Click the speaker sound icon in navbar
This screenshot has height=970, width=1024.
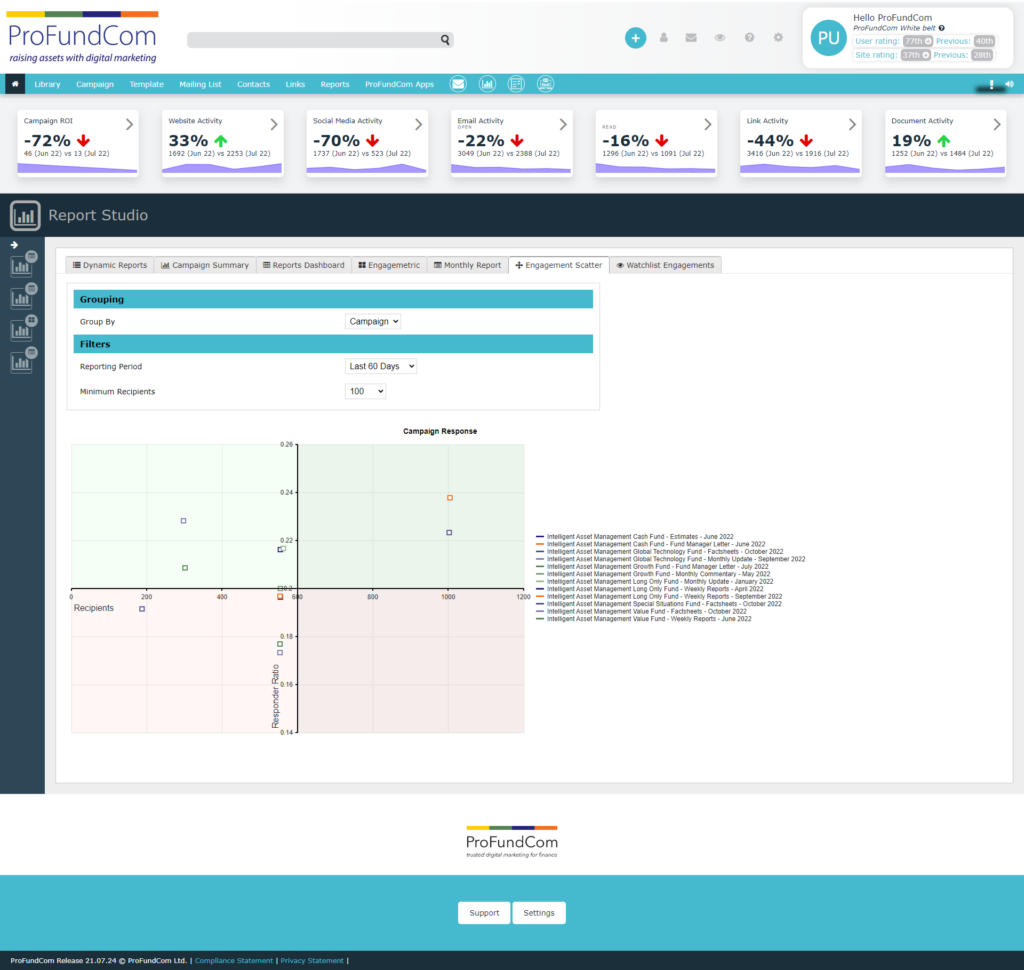[1007, 85]
